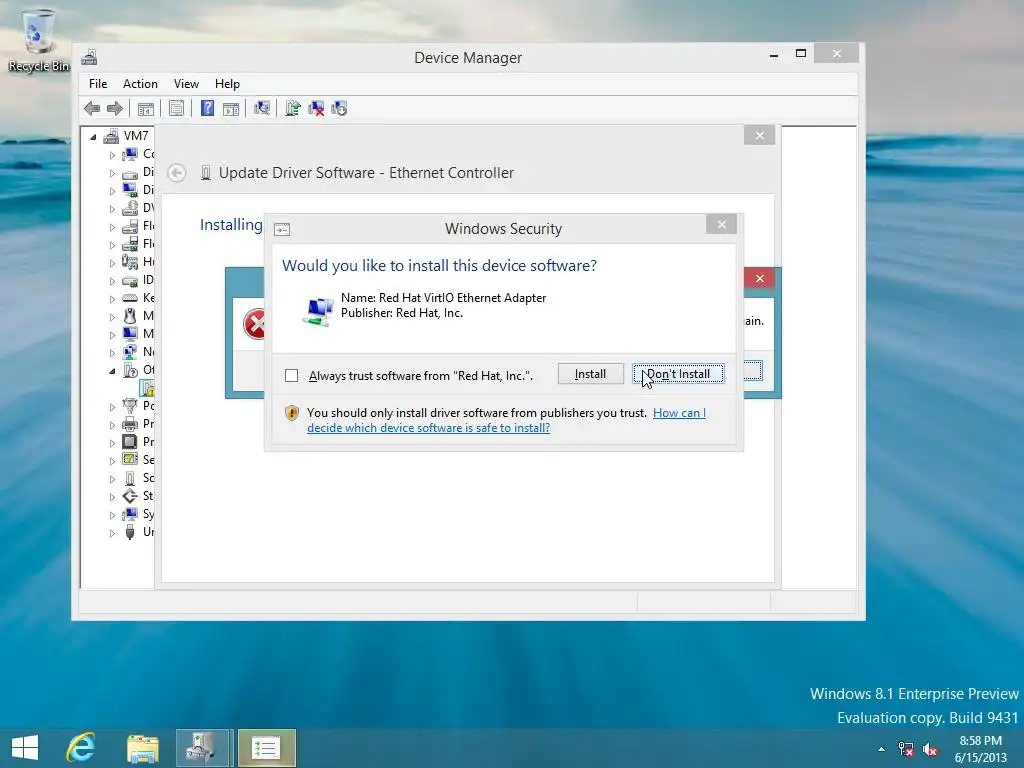This screenshot has height=768, width=1024.
Task: Expand the Monitors node with monitor icon
Action: [x=112, y=334]
